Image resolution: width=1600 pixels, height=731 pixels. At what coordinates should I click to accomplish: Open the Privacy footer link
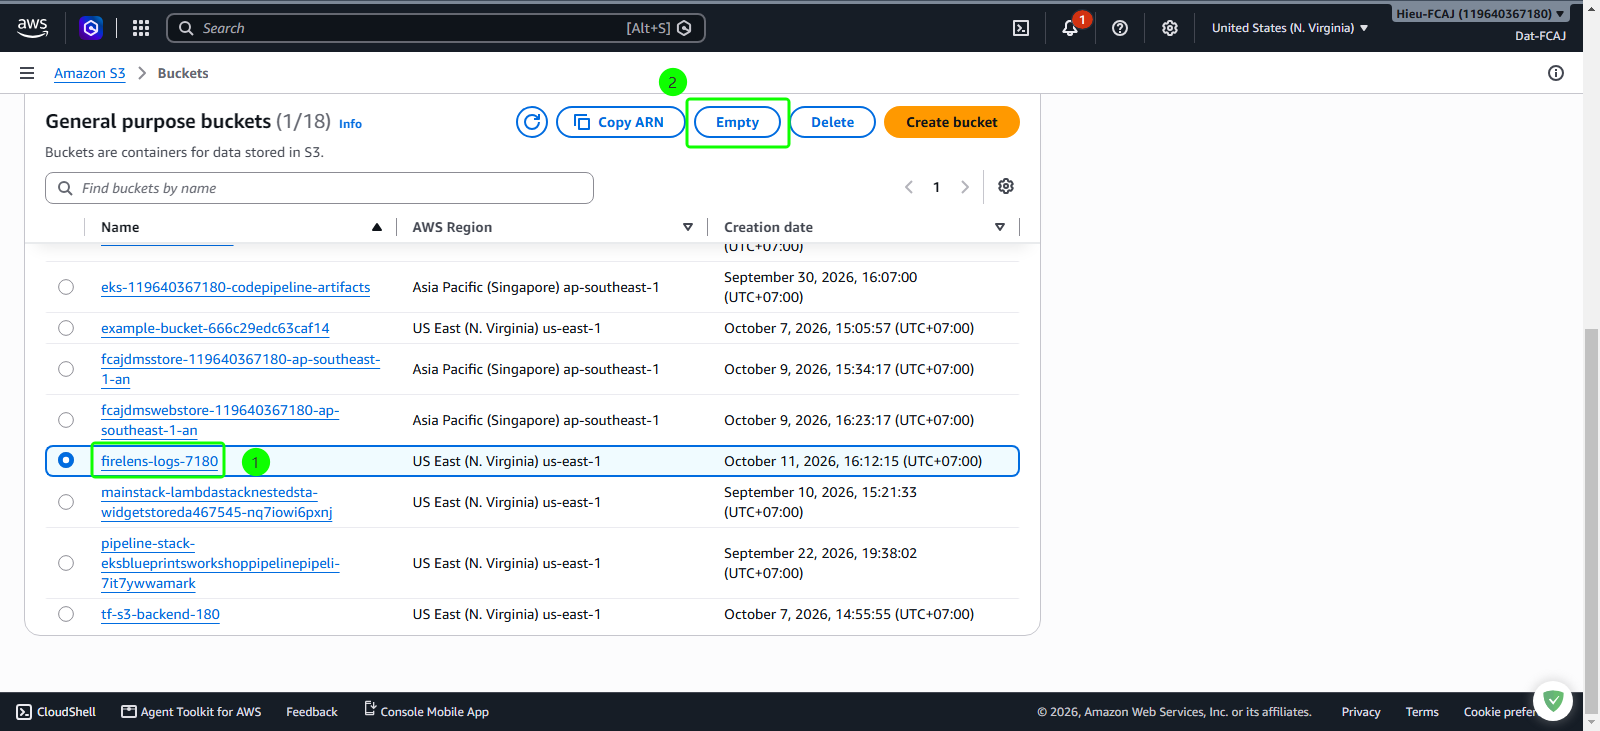1361,712
